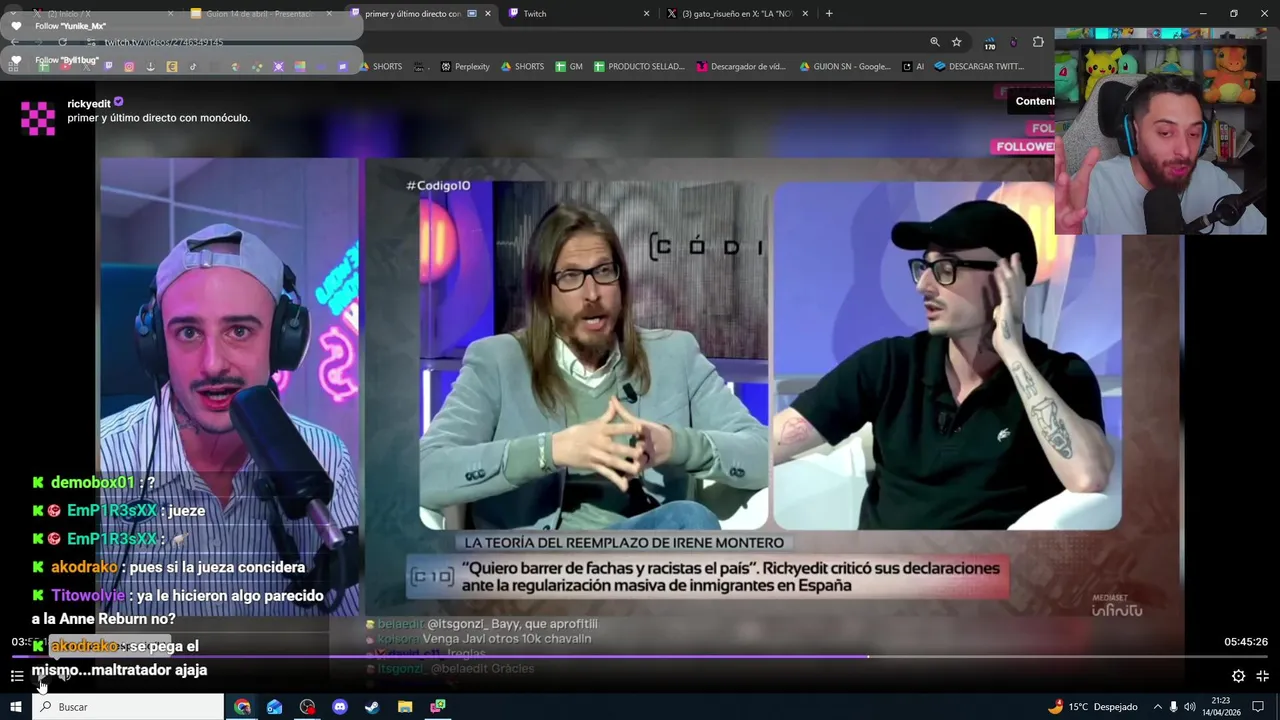Click the rickyedit channel name
The width and height of the screenshot is (1280, 720).
click(x=89, y=104)
